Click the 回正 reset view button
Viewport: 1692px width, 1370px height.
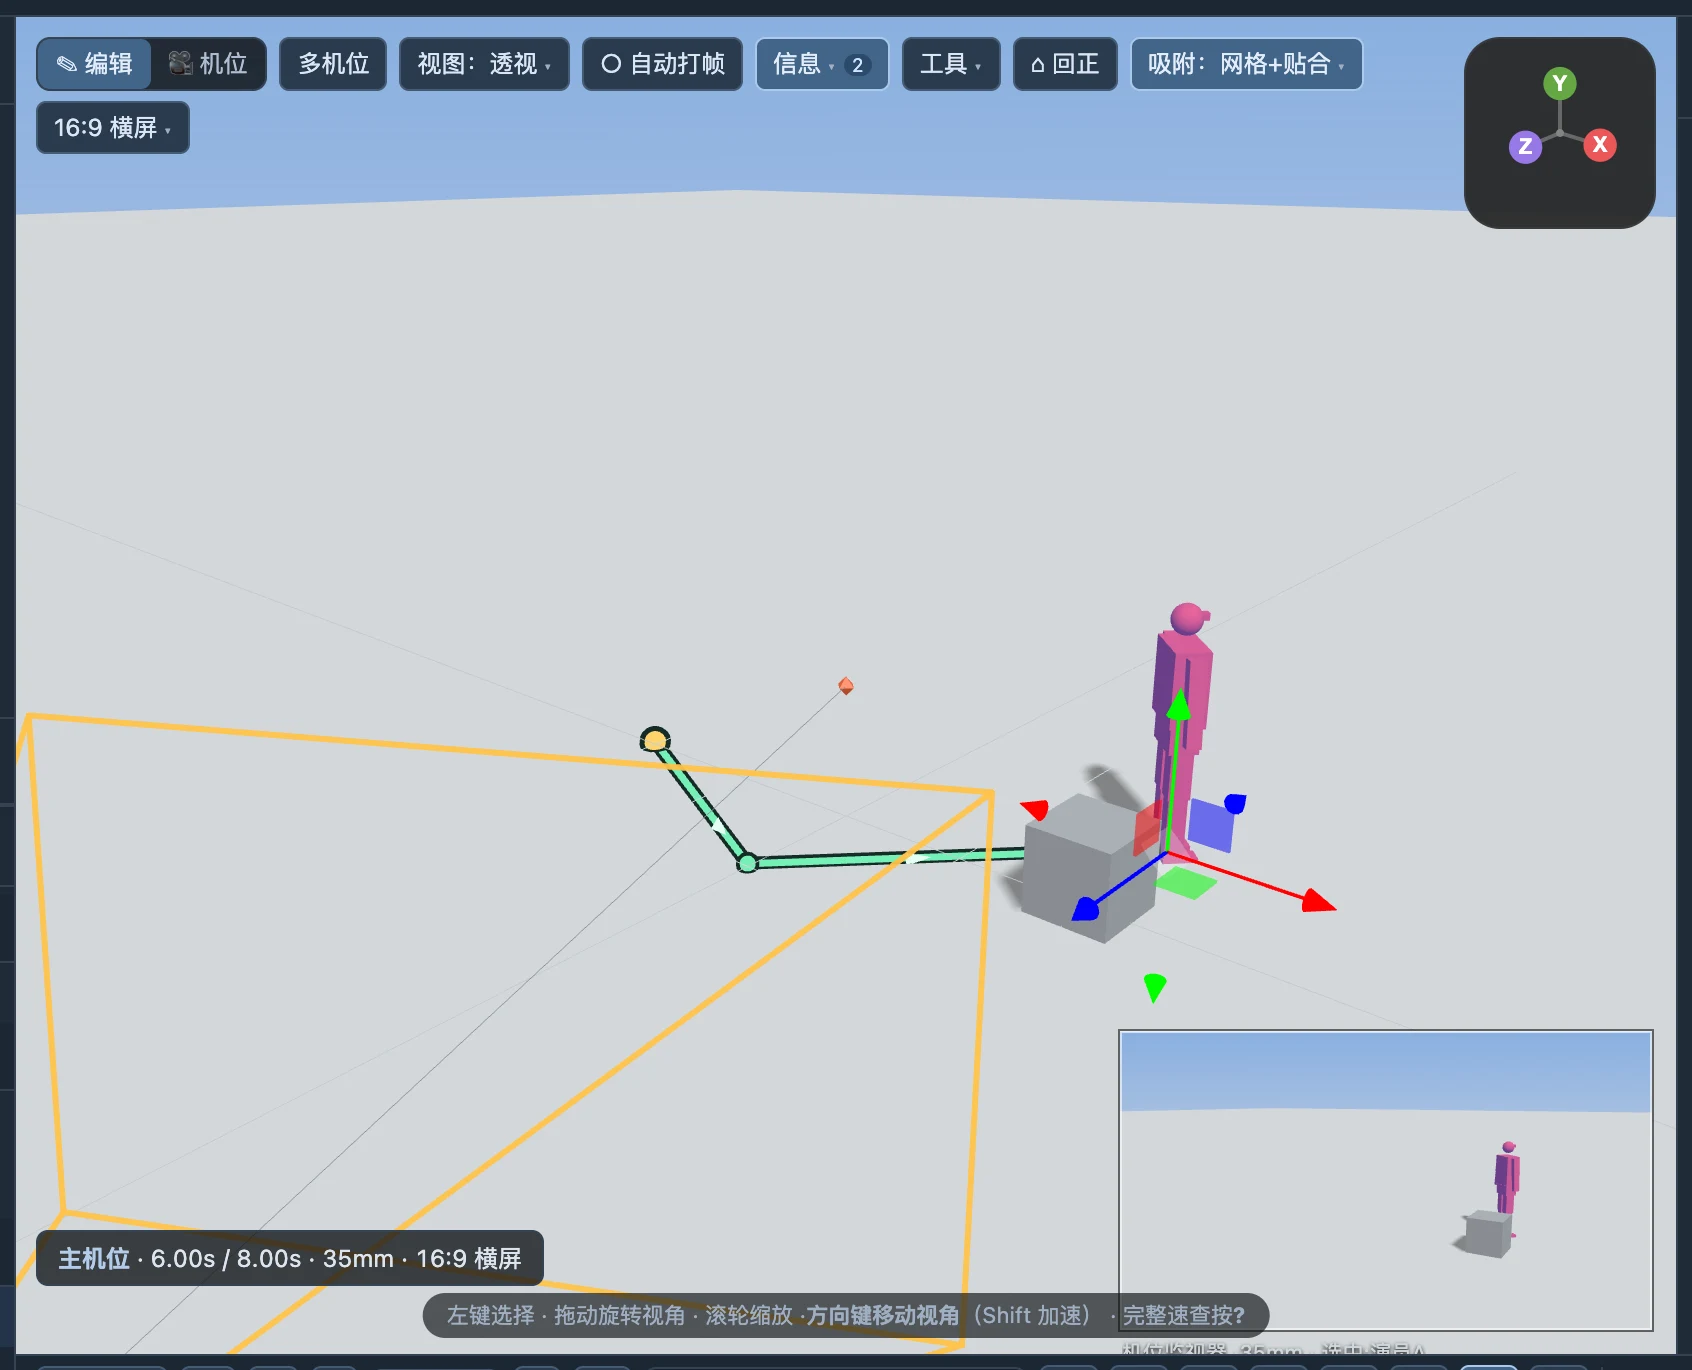point(1065,64)
